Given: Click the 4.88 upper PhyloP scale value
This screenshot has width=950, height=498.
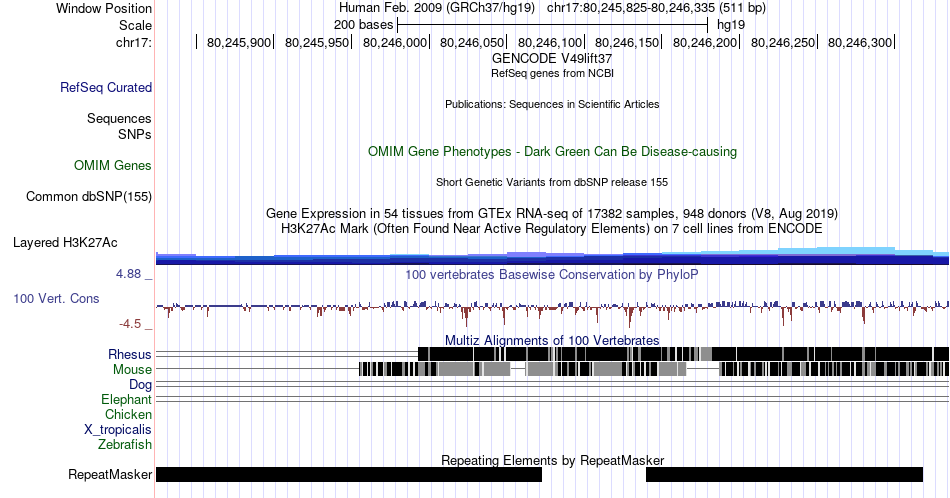Looking at the screenshot, I should pos(128,274).
